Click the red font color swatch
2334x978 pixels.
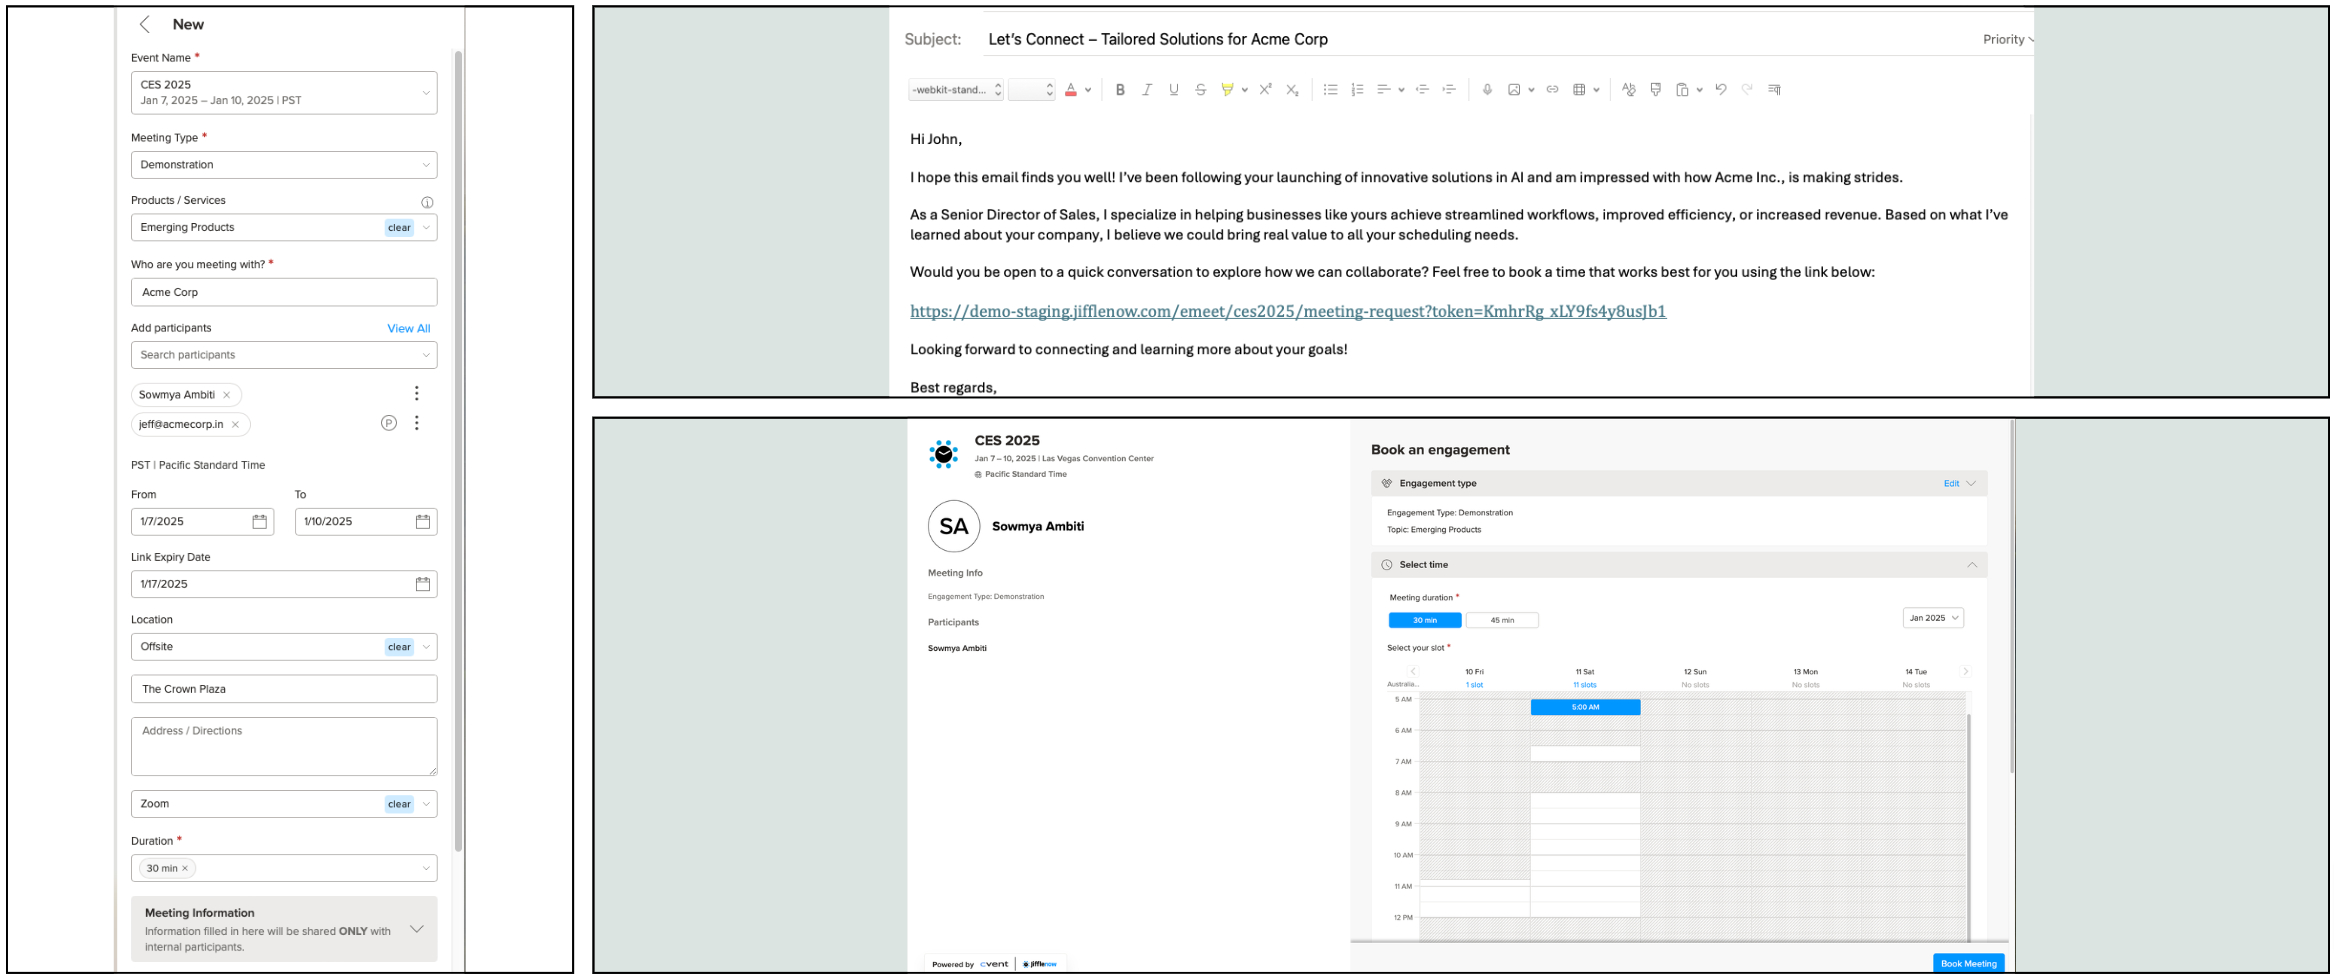pyautogui.click(x=1071, y=90)
